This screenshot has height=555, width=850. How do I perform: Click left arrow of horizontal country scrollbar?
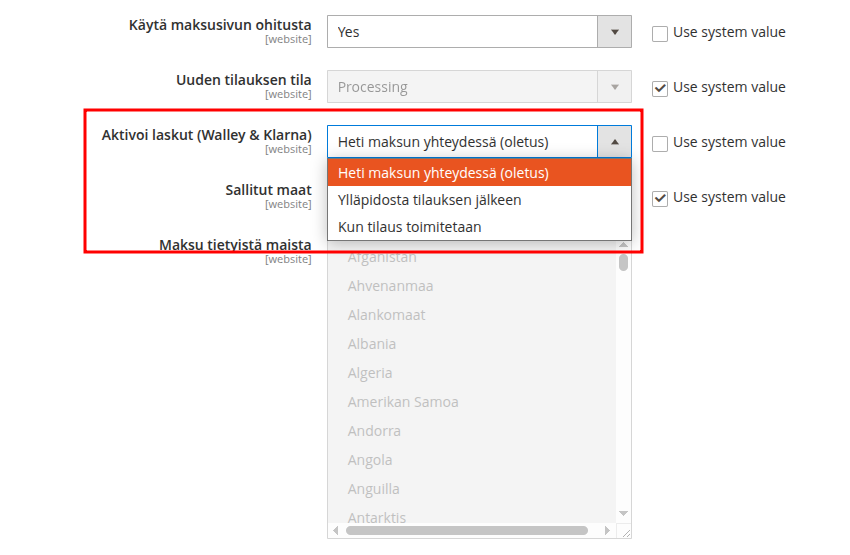[x=336, y=530]
